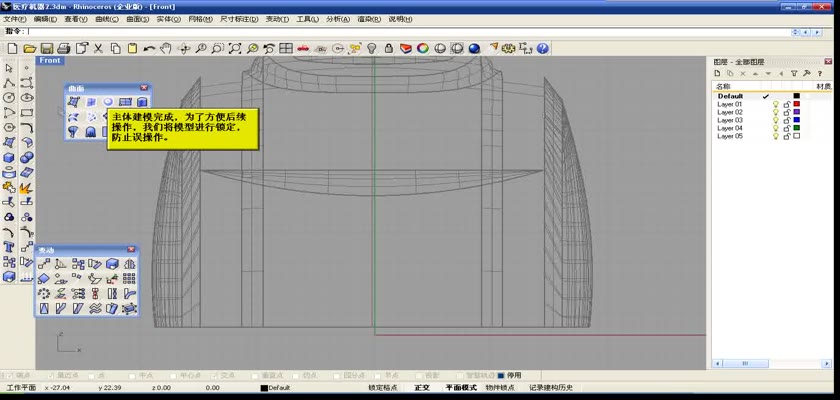The height and width of the screenshot is (400, 840).
Task: Click the Print icon in main toolbar
Action: pos(64,48)
